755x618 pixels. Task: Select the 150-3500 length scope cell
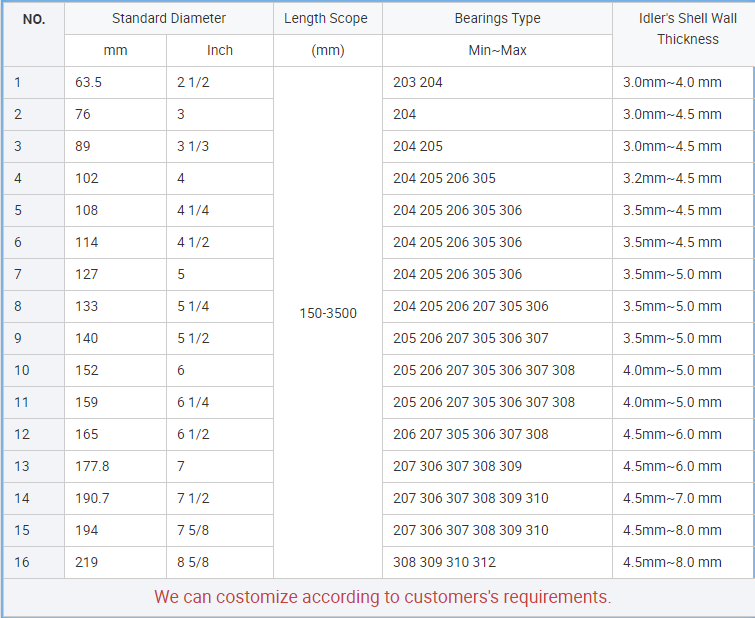327,314
